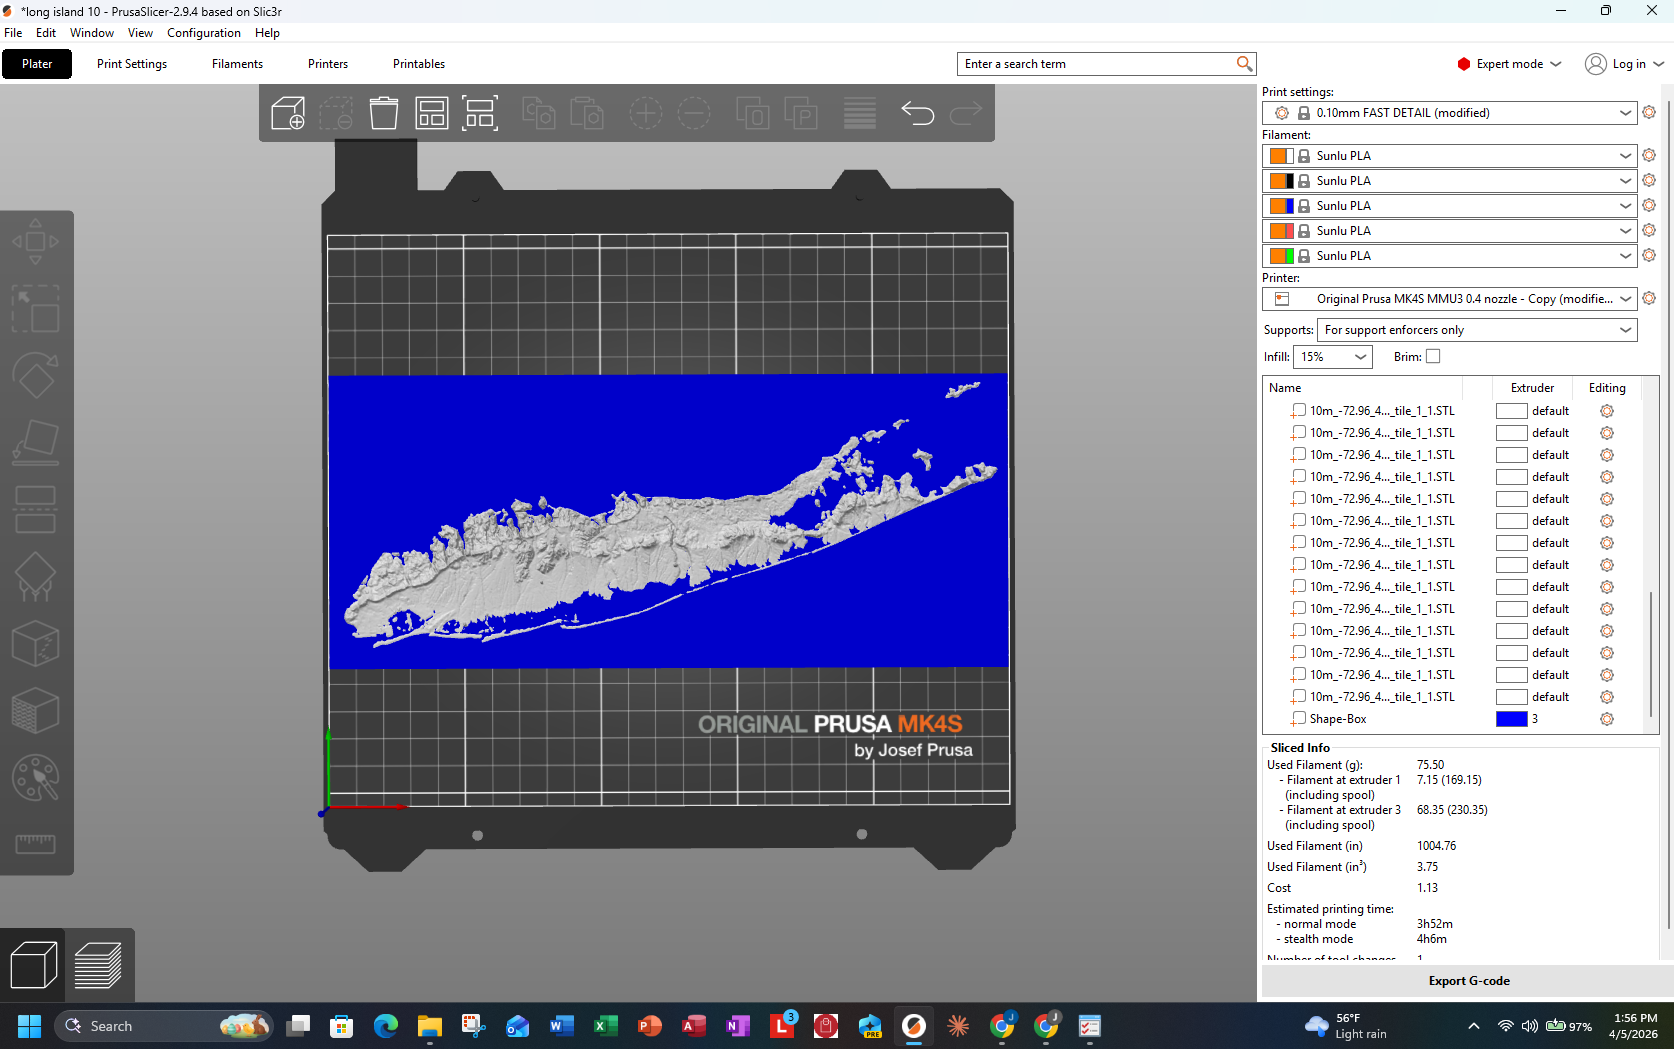1674x1049 pixels.
Task: Open the File menu
Action: click(13, 33)
